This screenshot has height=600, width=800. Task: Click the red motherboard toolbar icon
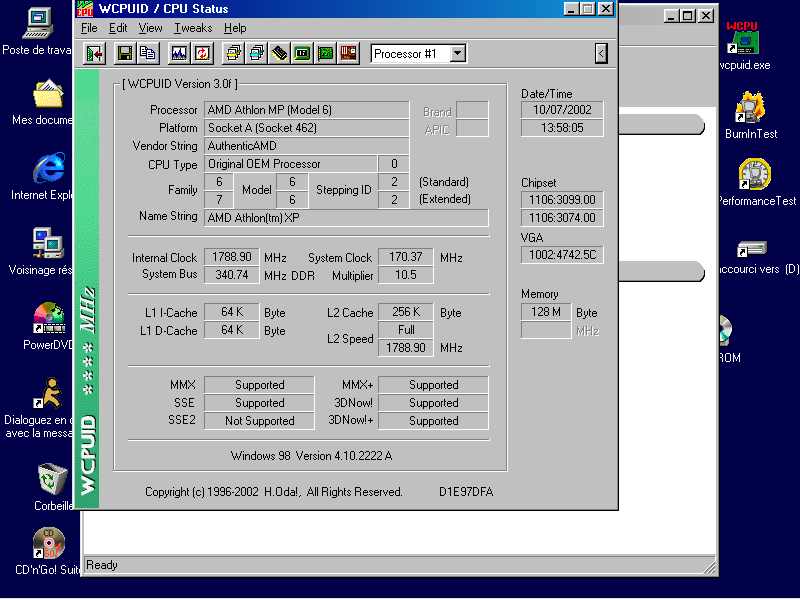click(x=348, y=53)
